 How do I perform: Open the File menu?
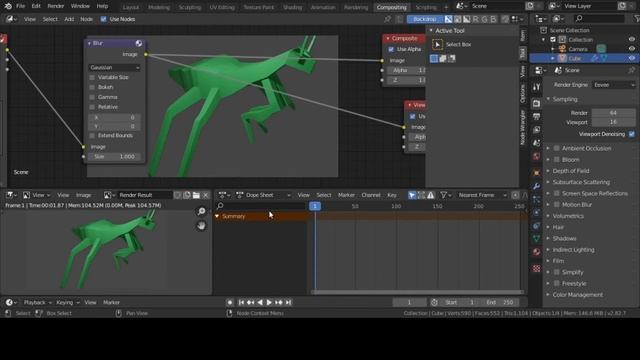(20, 6)
